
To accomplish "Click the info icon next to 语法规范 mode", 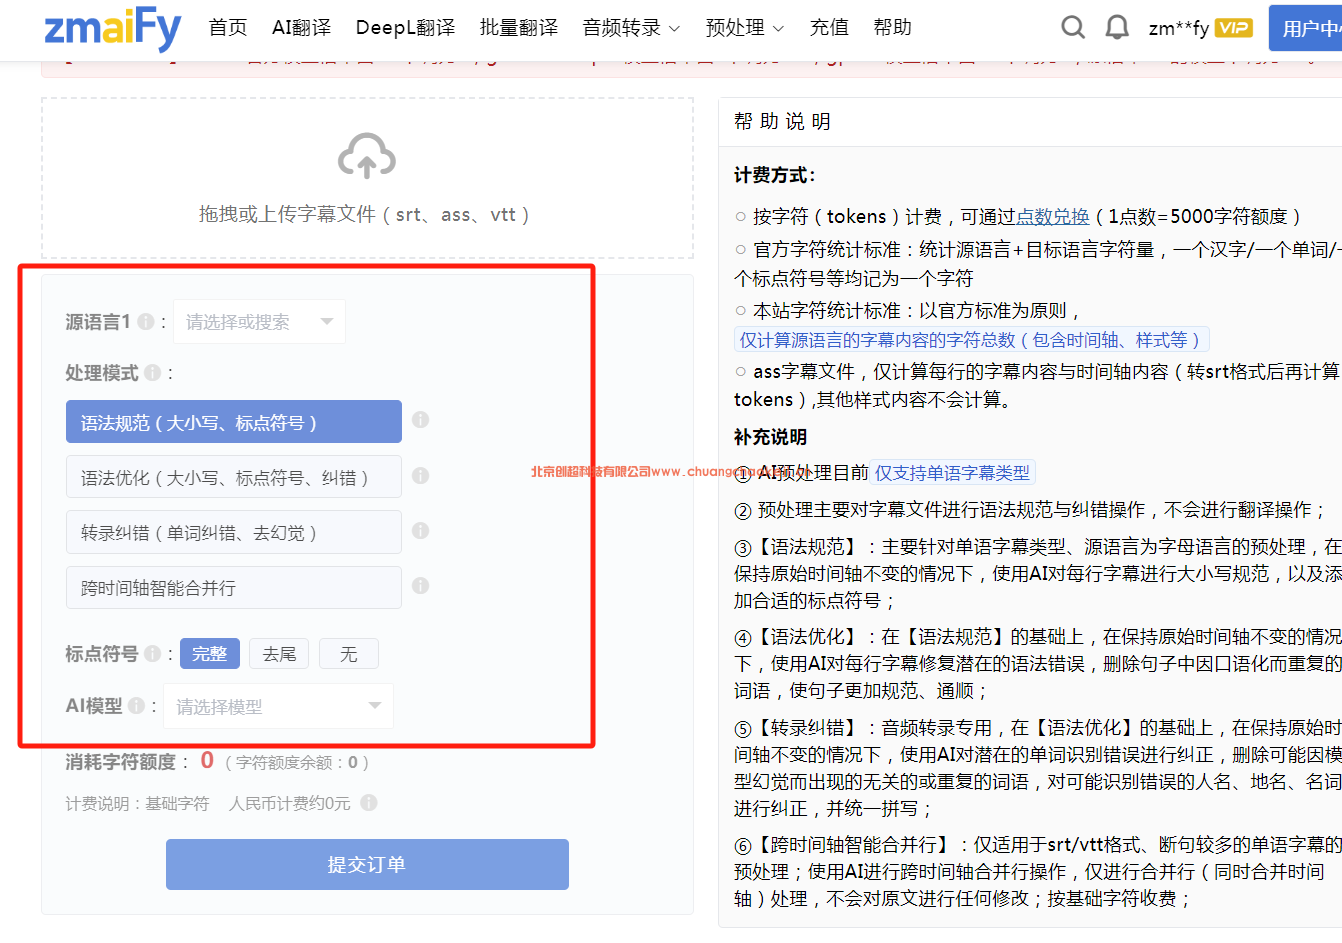I will pos(421,421).
